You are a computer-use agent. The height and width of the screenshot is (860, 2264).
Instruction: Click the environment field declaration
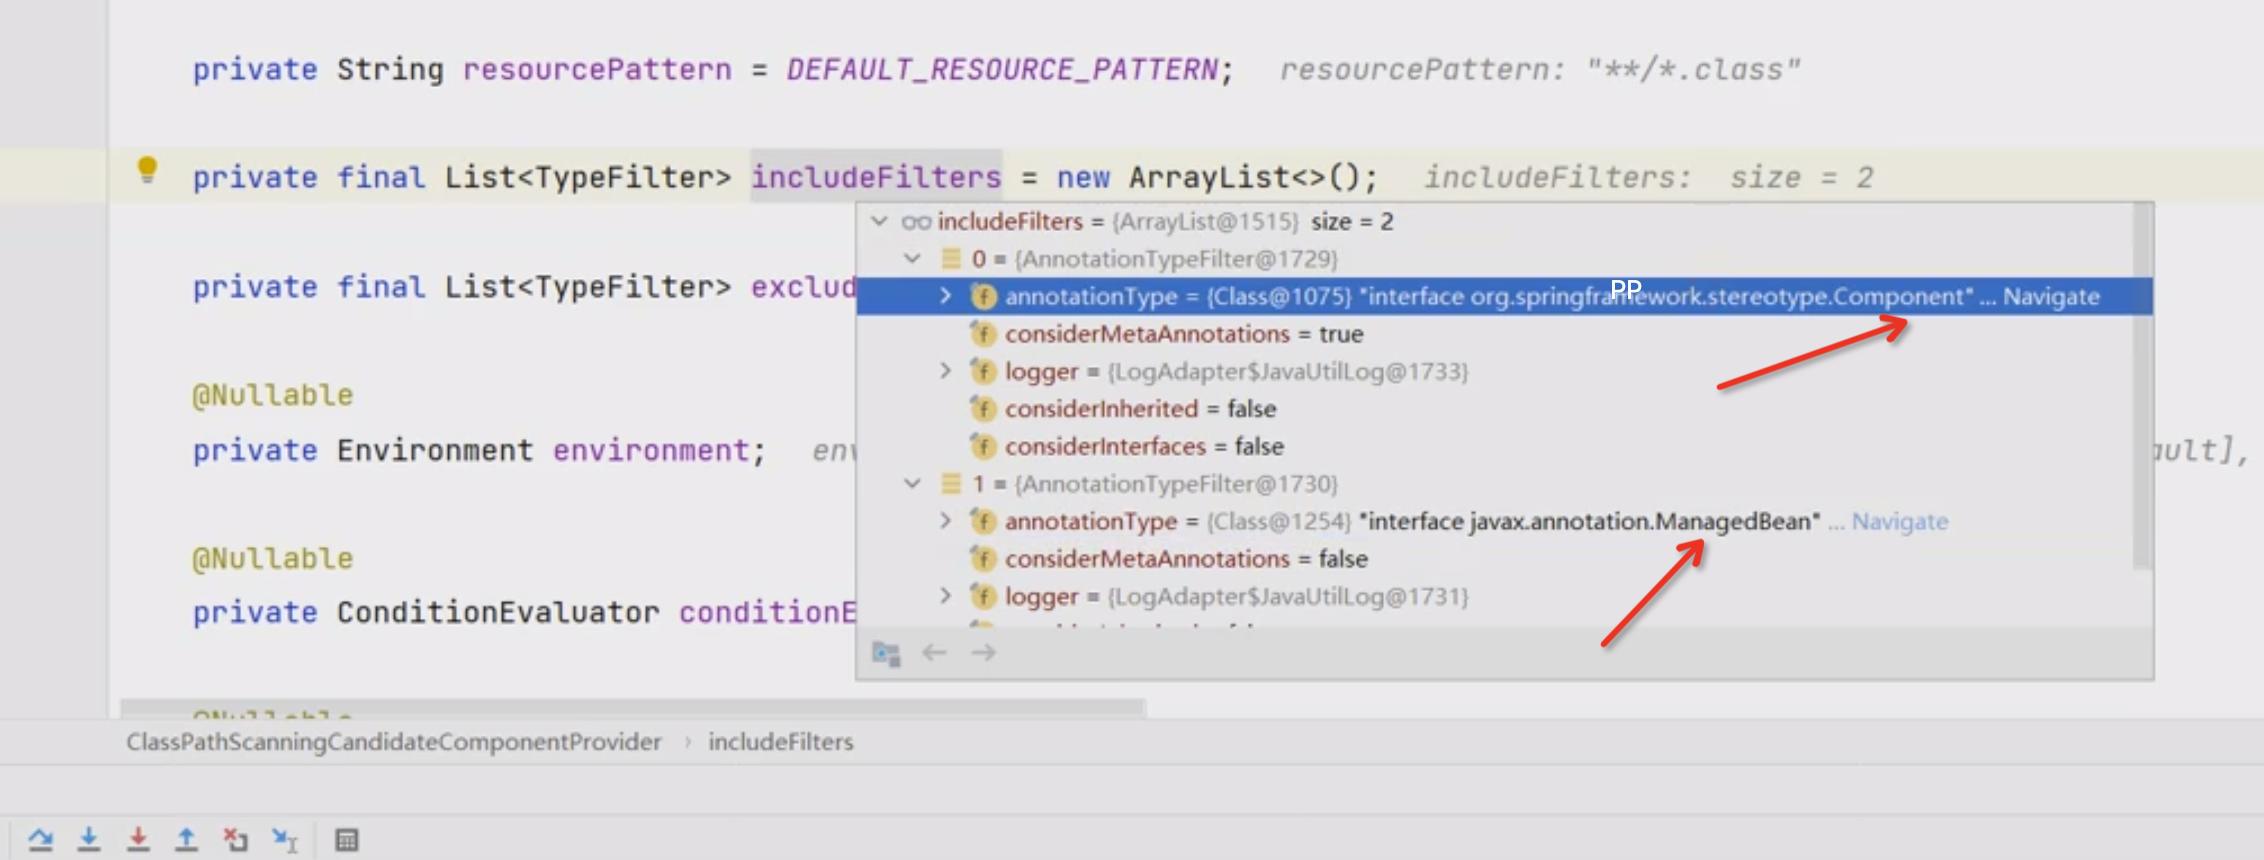(x=650, y=450)
